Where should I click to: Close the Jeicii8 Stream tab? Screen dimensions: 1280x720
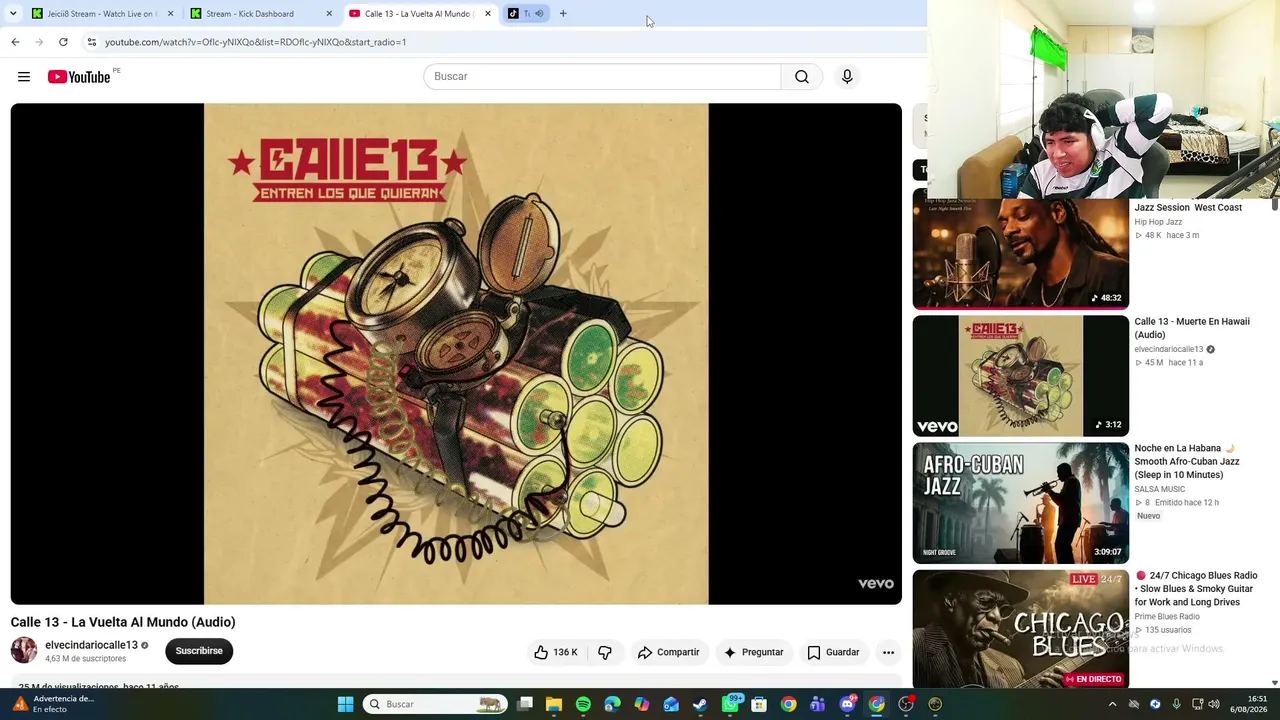click(x=170, y=14)
